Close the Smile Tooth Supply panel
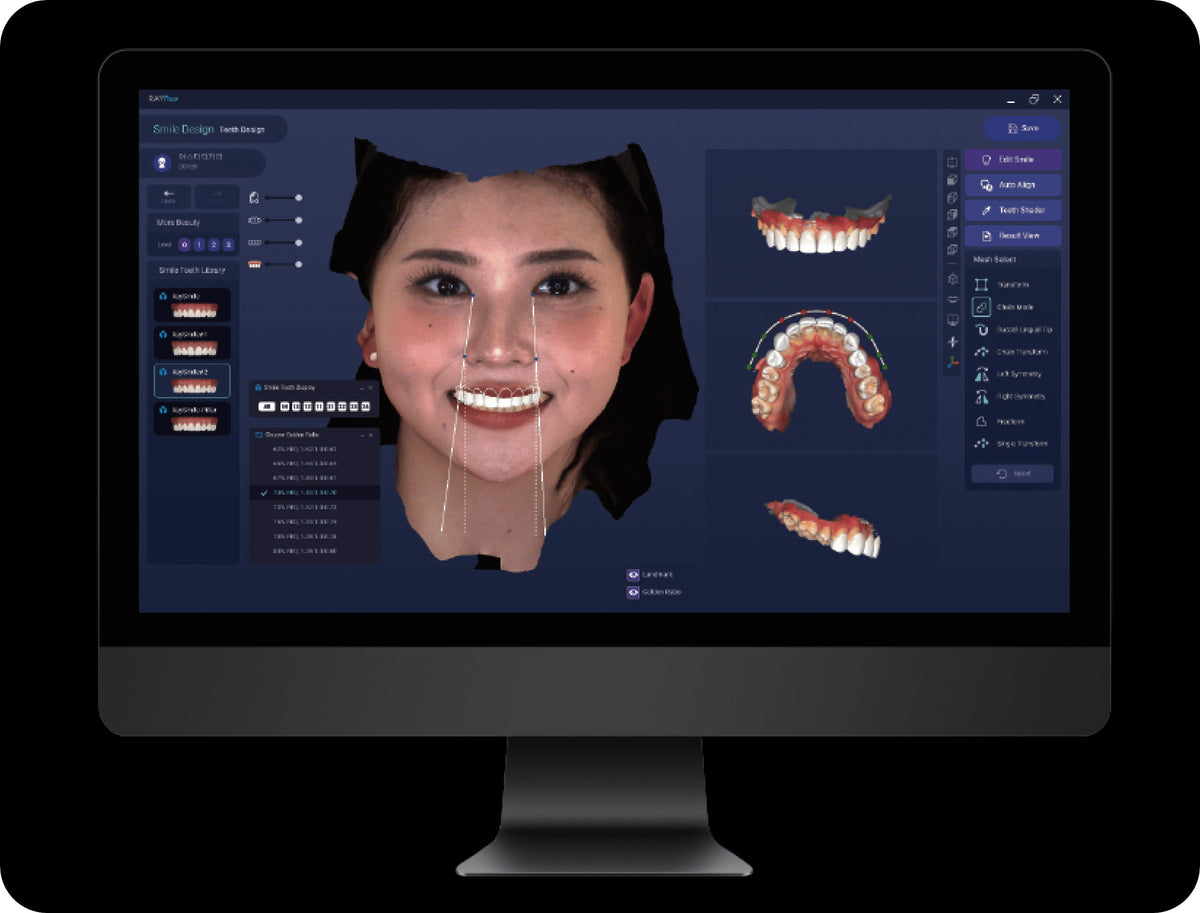The width and height of the screenshot is (1200, 913). (370, 387)
